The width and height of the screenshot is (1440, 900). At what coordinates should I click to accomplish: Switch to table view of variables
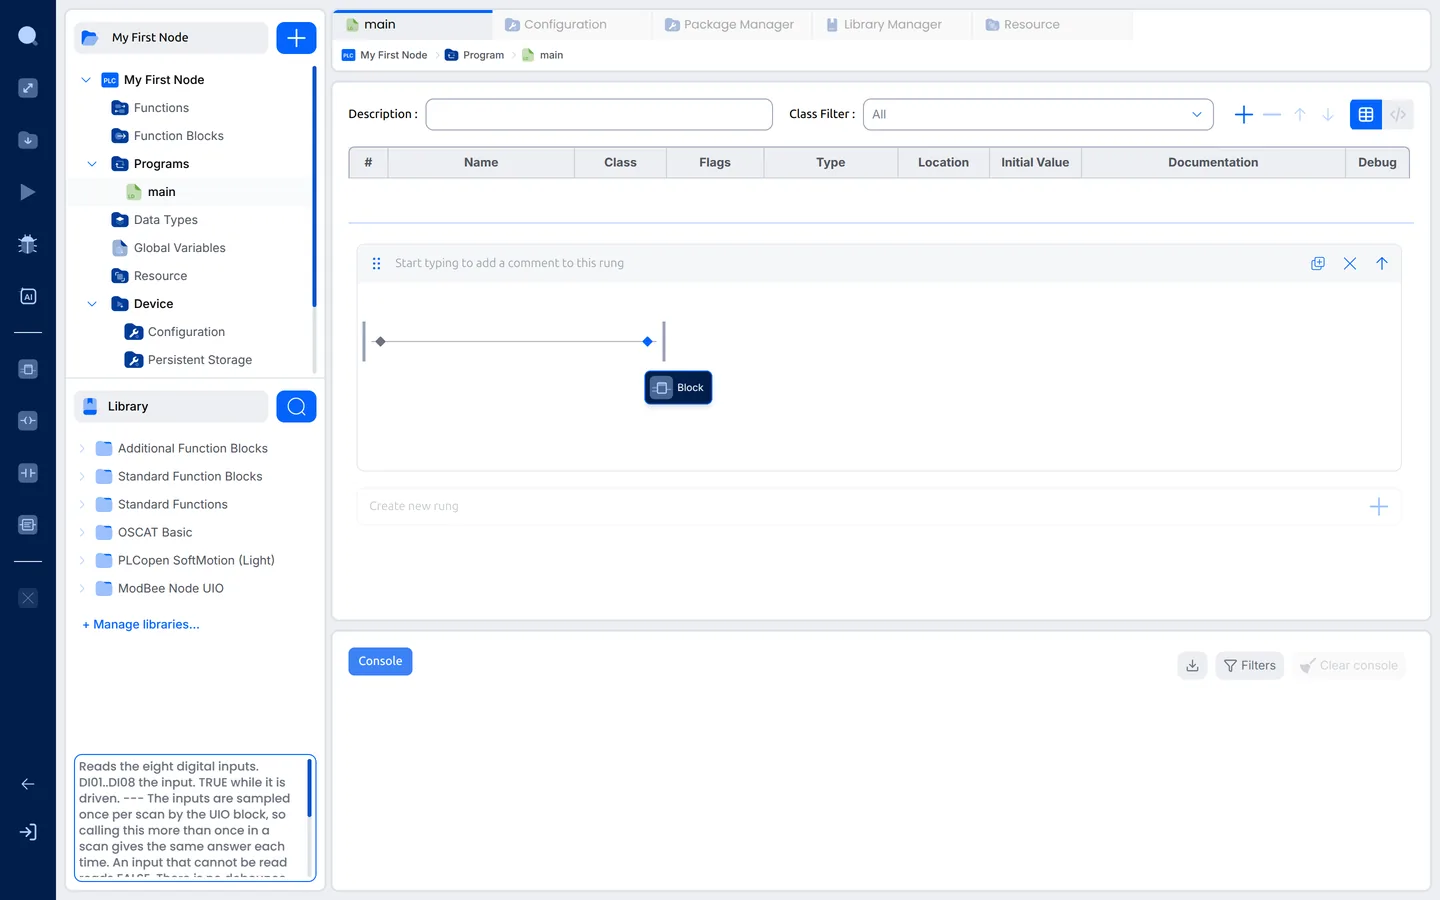pos(1366,115)
